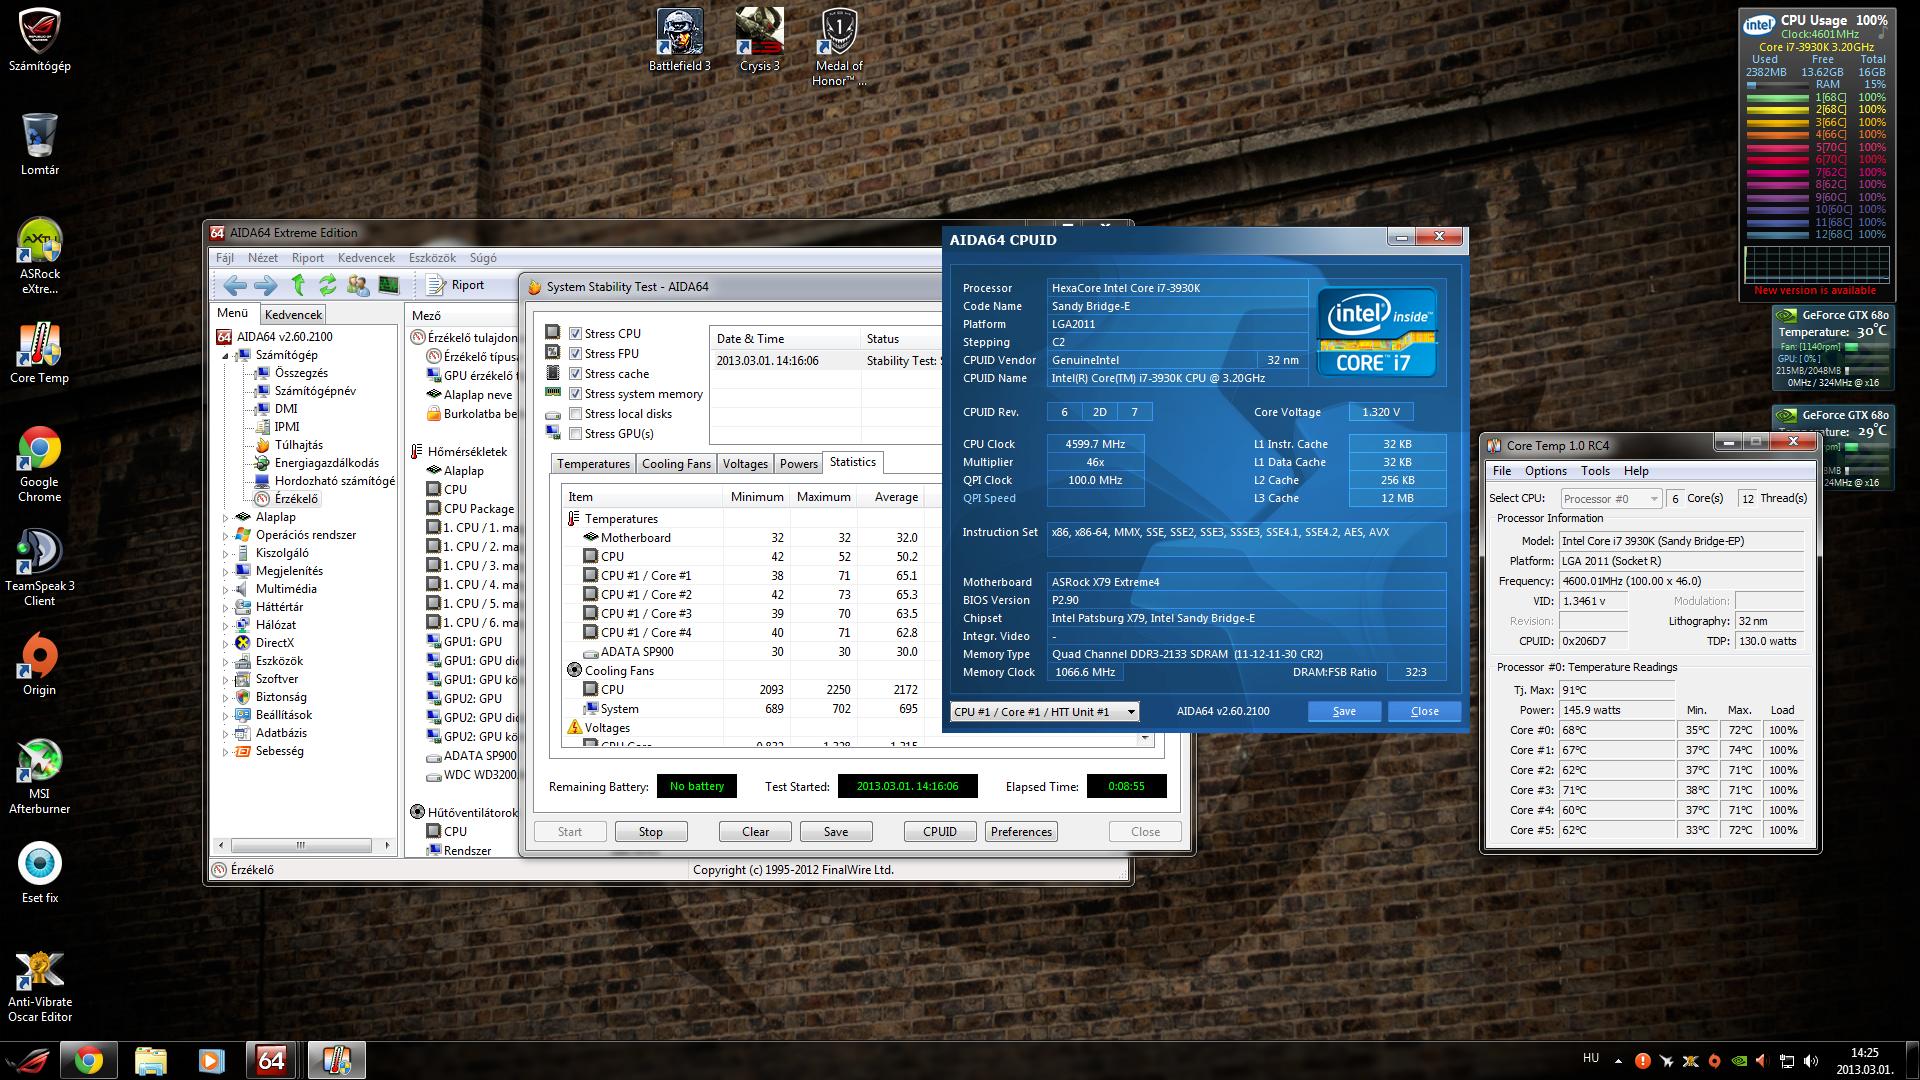
Task: Open Options menu in Core Temp
Action: click(x=1545, y=471)
